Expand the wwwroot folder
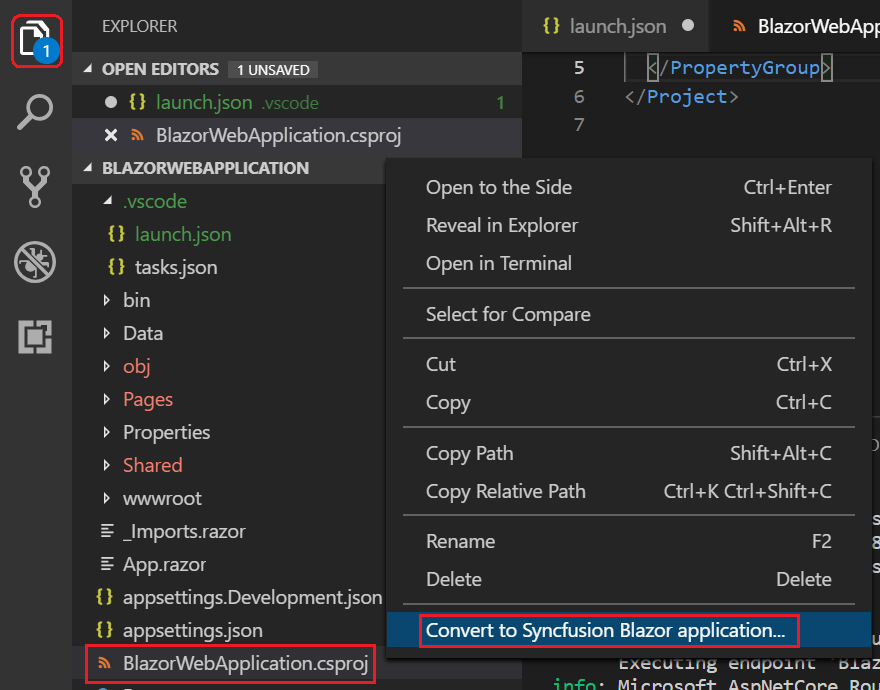Image resolution: width=880 pixels, height=690 pixels. 161,498
